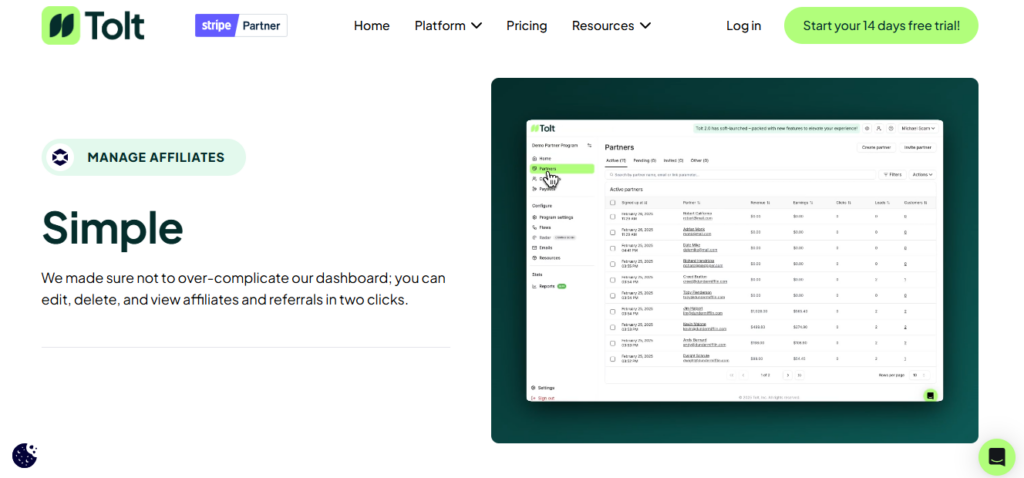Image resolution: width=1024 pixels, height=478 pixels.
Task: Click the Invite partner button
Action: (x=918, y=148)
